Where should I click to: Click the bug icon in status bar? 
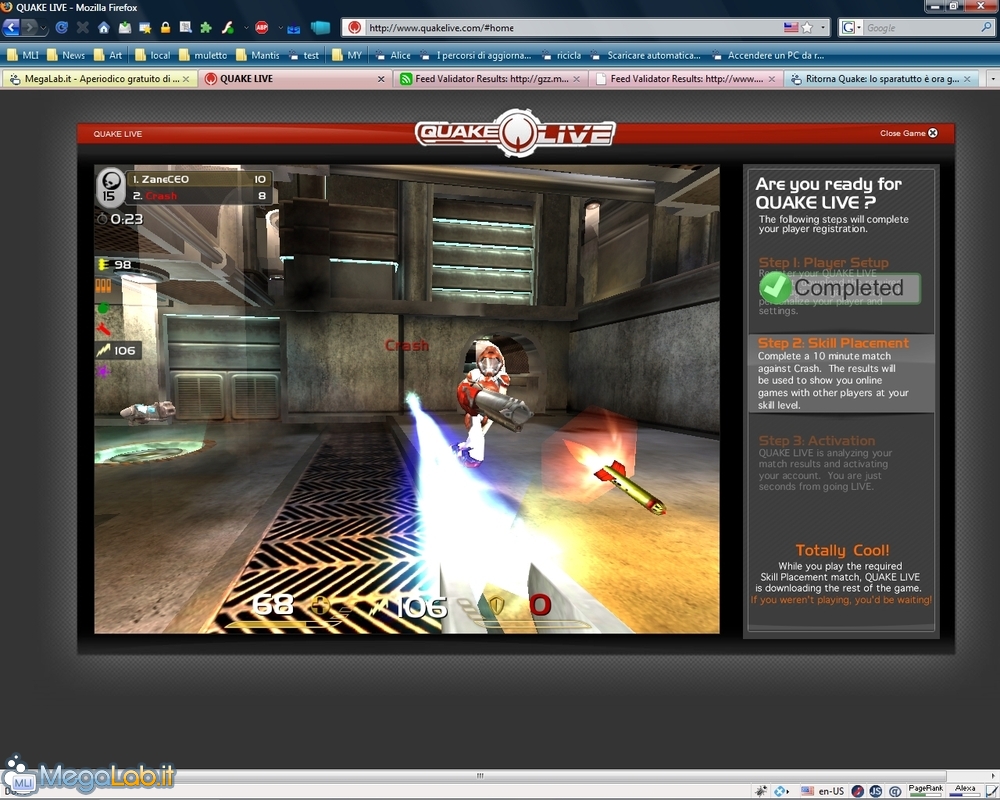coord(760,791)
